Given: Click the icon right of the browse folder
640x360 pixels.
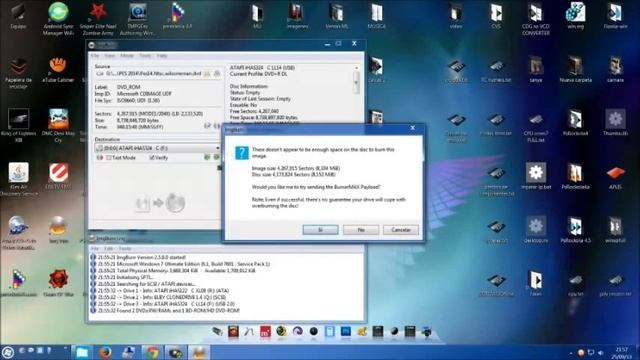Looking at the screenshot, I should click(x=217, y=73).
